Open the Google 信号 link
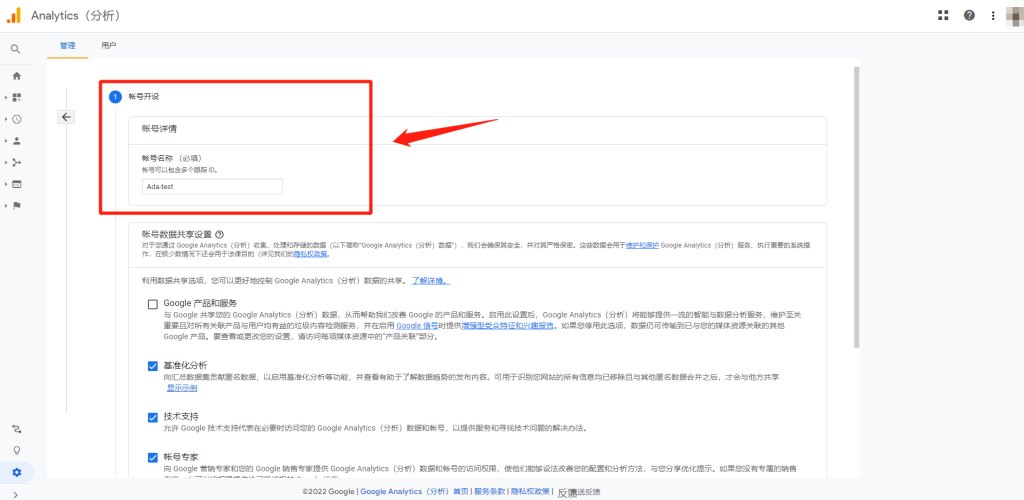Screen dimensions: 1024x500 click(x=417, y=325)
